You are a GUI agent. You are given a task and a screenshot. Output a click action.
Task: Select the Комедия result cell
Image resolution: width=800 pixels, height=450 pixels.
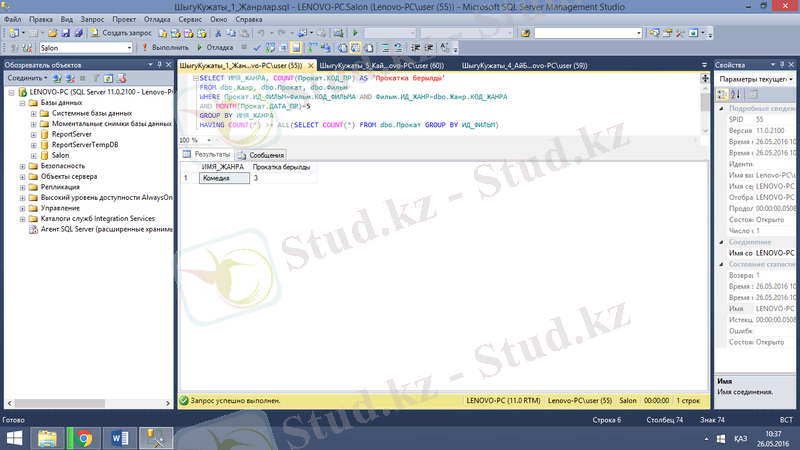pos(224,178)
